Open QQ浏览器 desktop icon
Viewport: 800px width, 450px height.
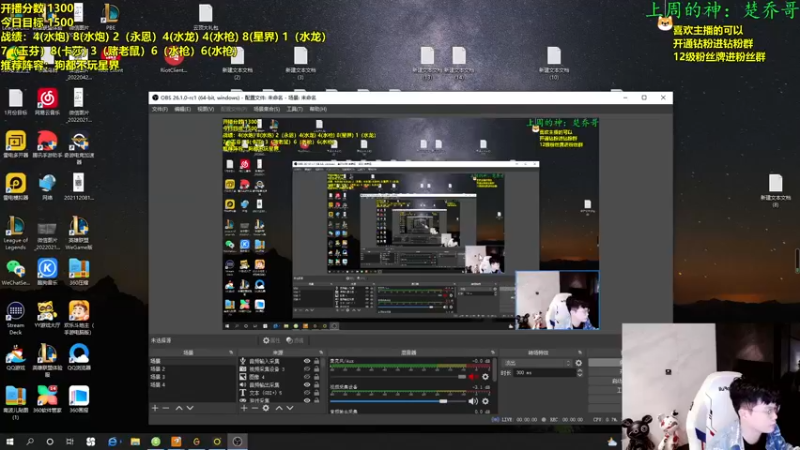[x=79, y=356]
